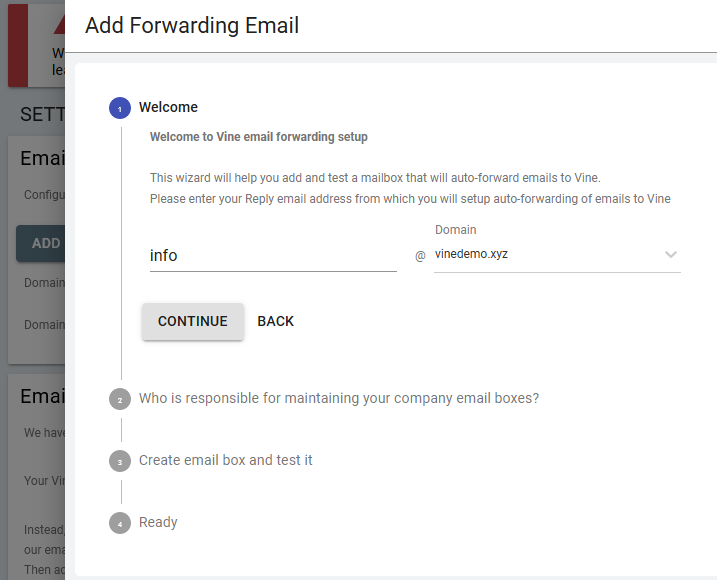Click the 'Welcome to Vine email forwarding setup' heading
The width and height of the screenshot is (717, 580).
point(258,137)
